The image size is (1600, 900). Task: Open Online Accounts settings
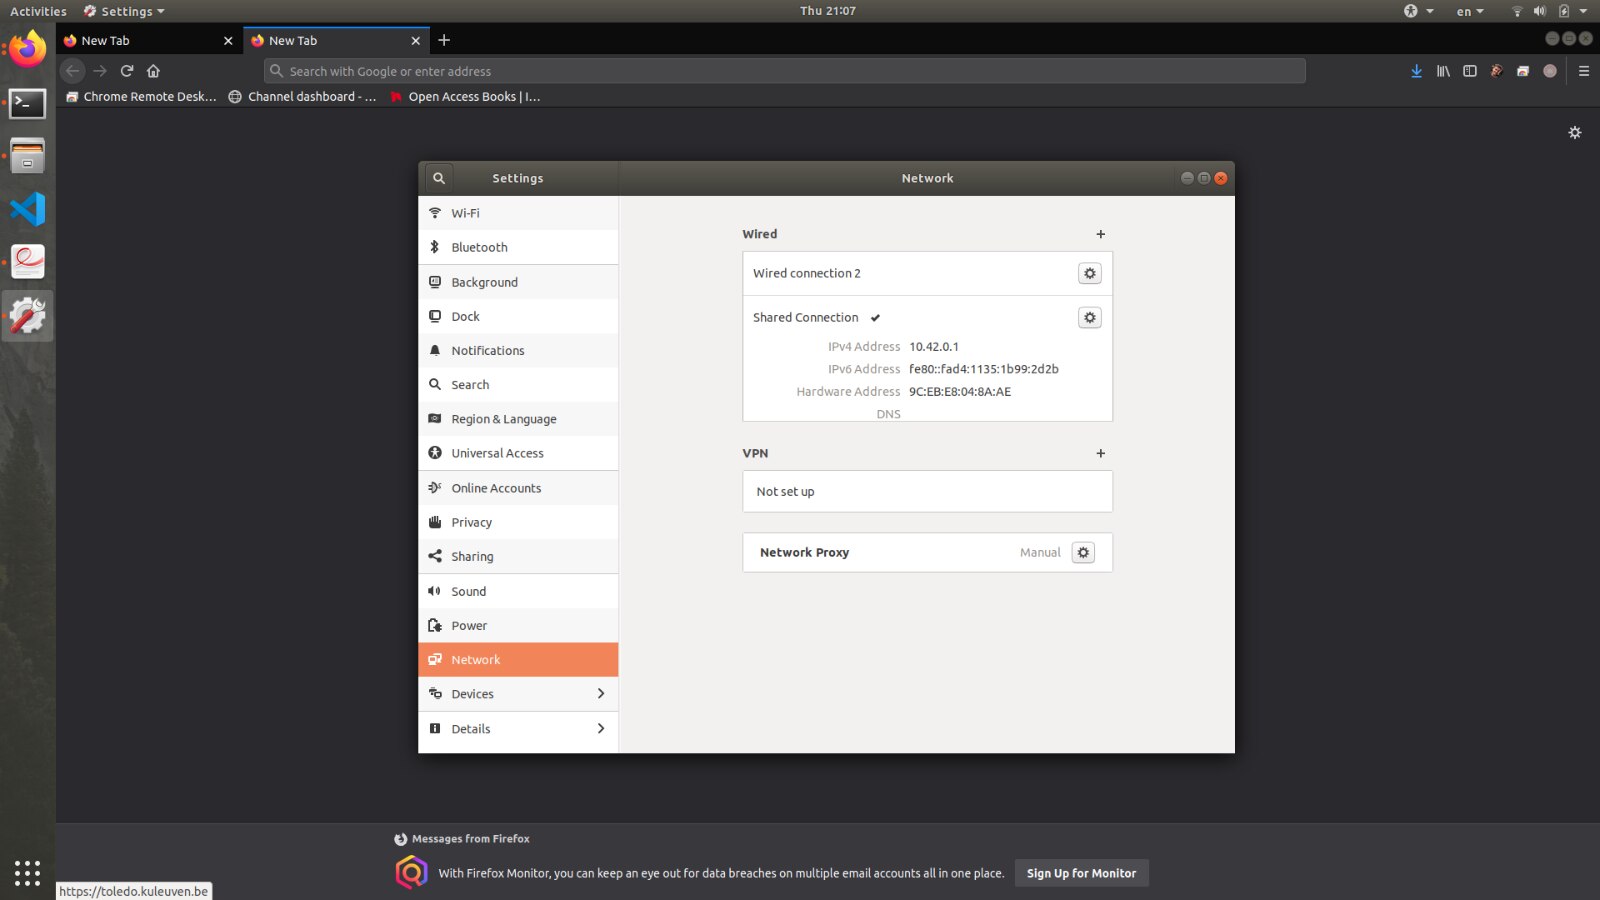coord(518,488)
